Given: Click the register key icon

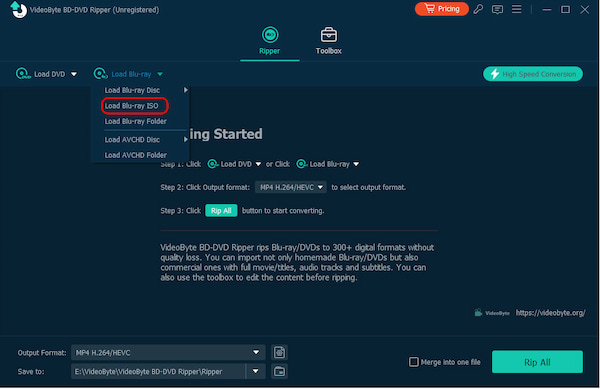Looking at the screenshot, I should click(478, 9).
